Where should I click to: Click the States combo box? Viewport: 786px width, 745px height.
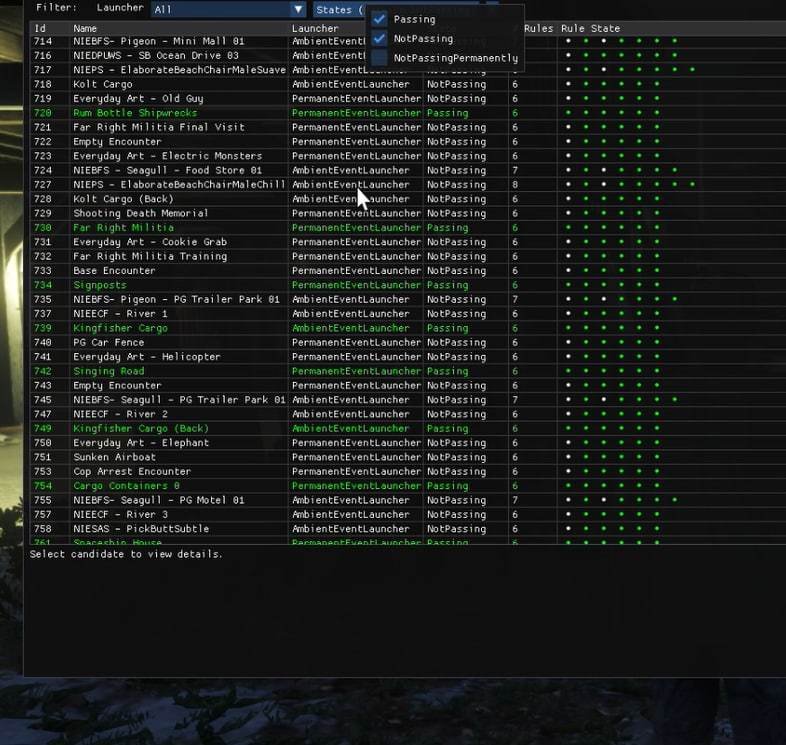click(x=338, y=9)
